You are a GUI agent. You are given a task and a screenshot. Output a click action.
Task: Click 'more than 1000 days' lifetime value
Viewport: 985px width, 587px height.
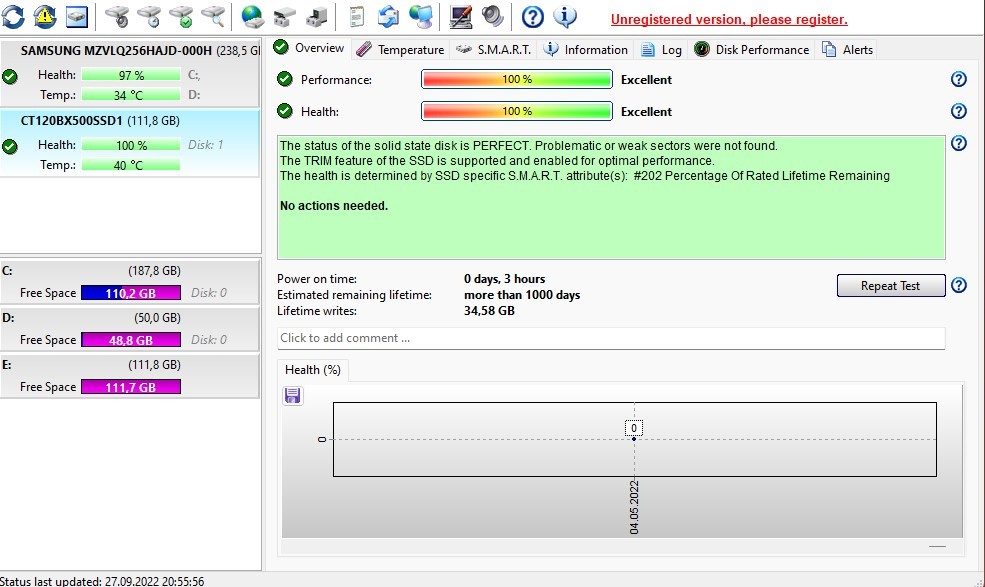tap(522, 295)
